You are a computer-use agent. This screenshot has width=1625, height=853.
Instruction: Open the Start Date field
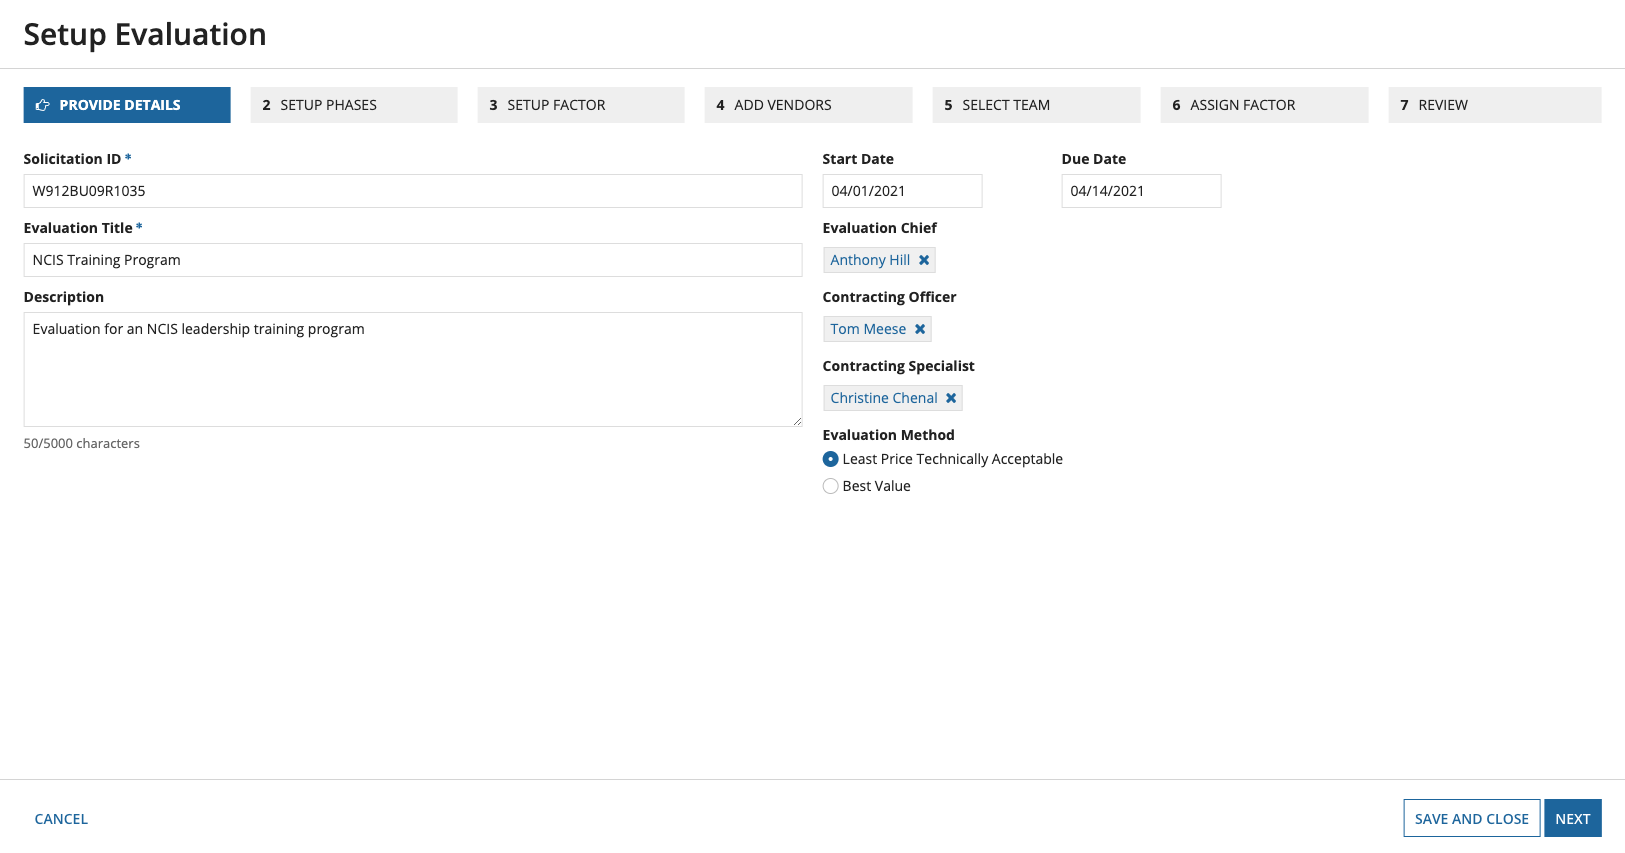pos(902,191)
